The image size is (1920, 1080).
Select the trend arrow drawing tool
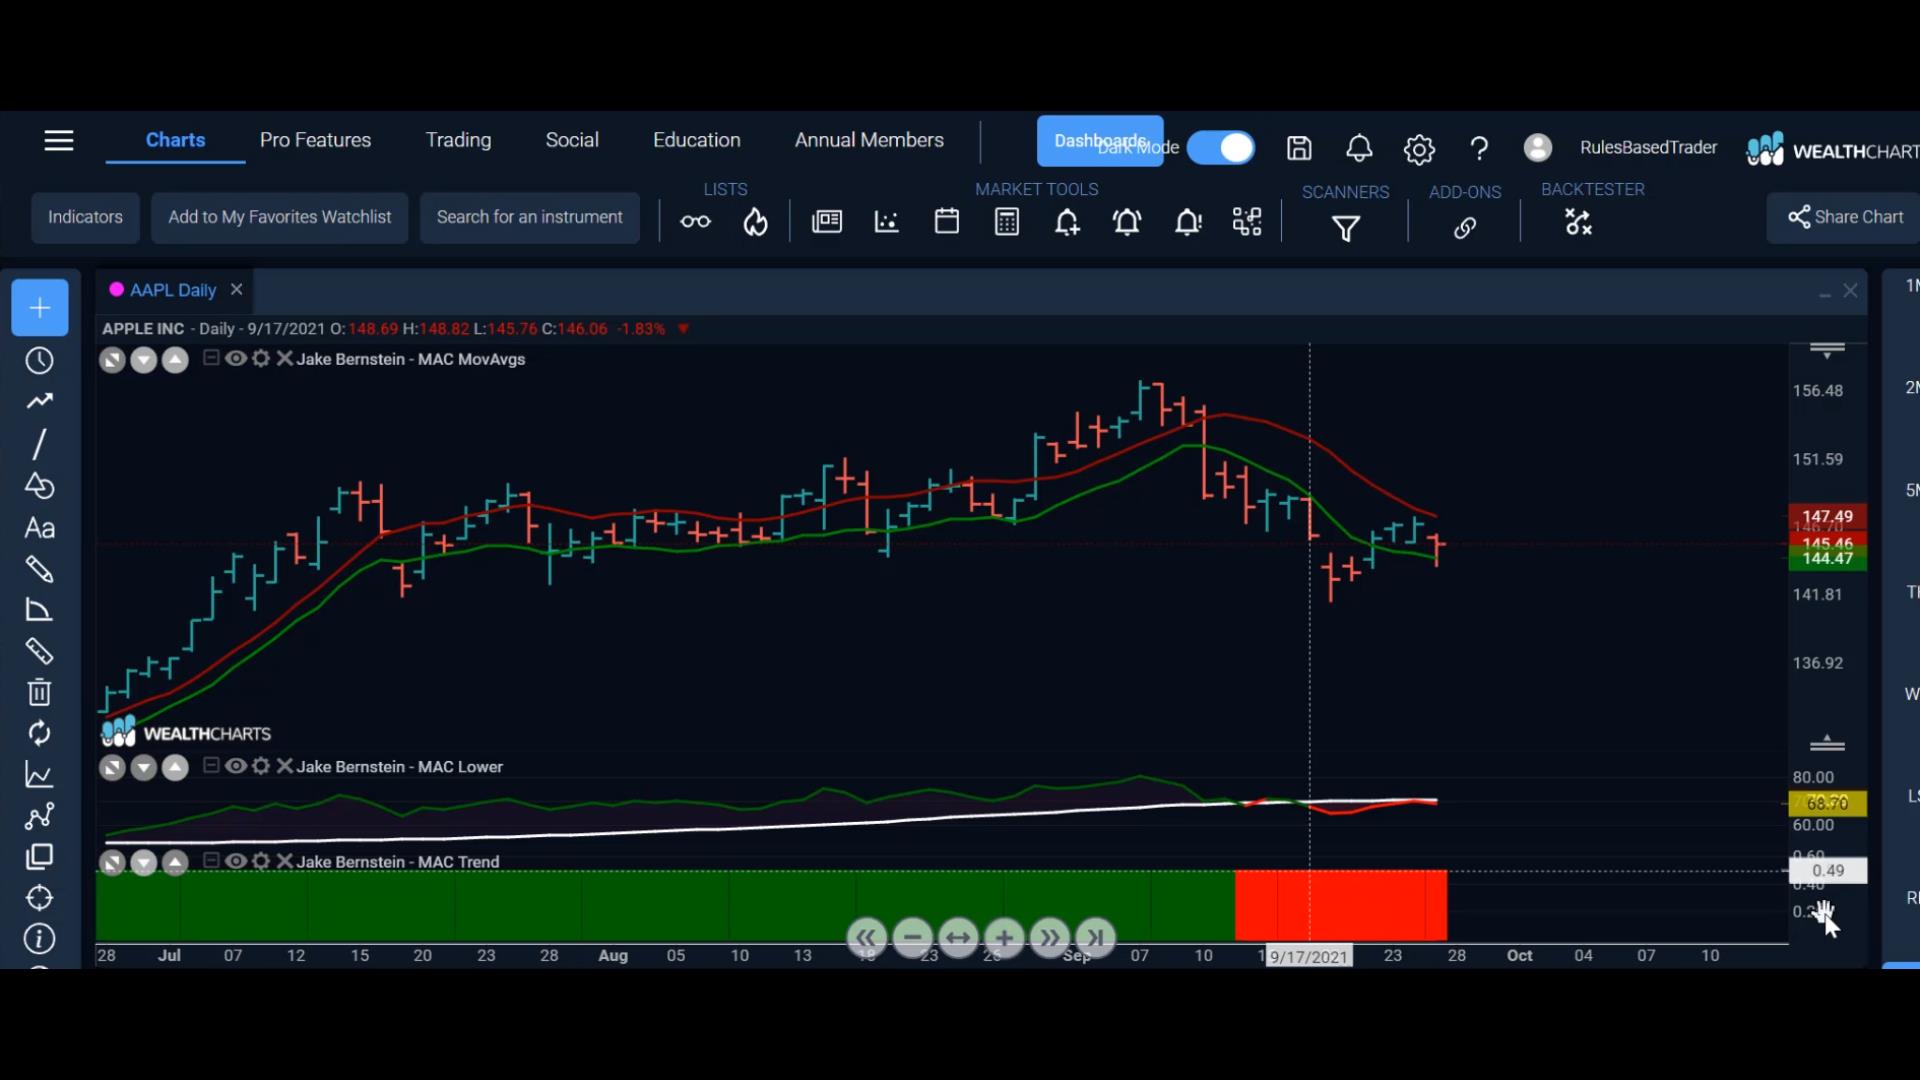39,402
